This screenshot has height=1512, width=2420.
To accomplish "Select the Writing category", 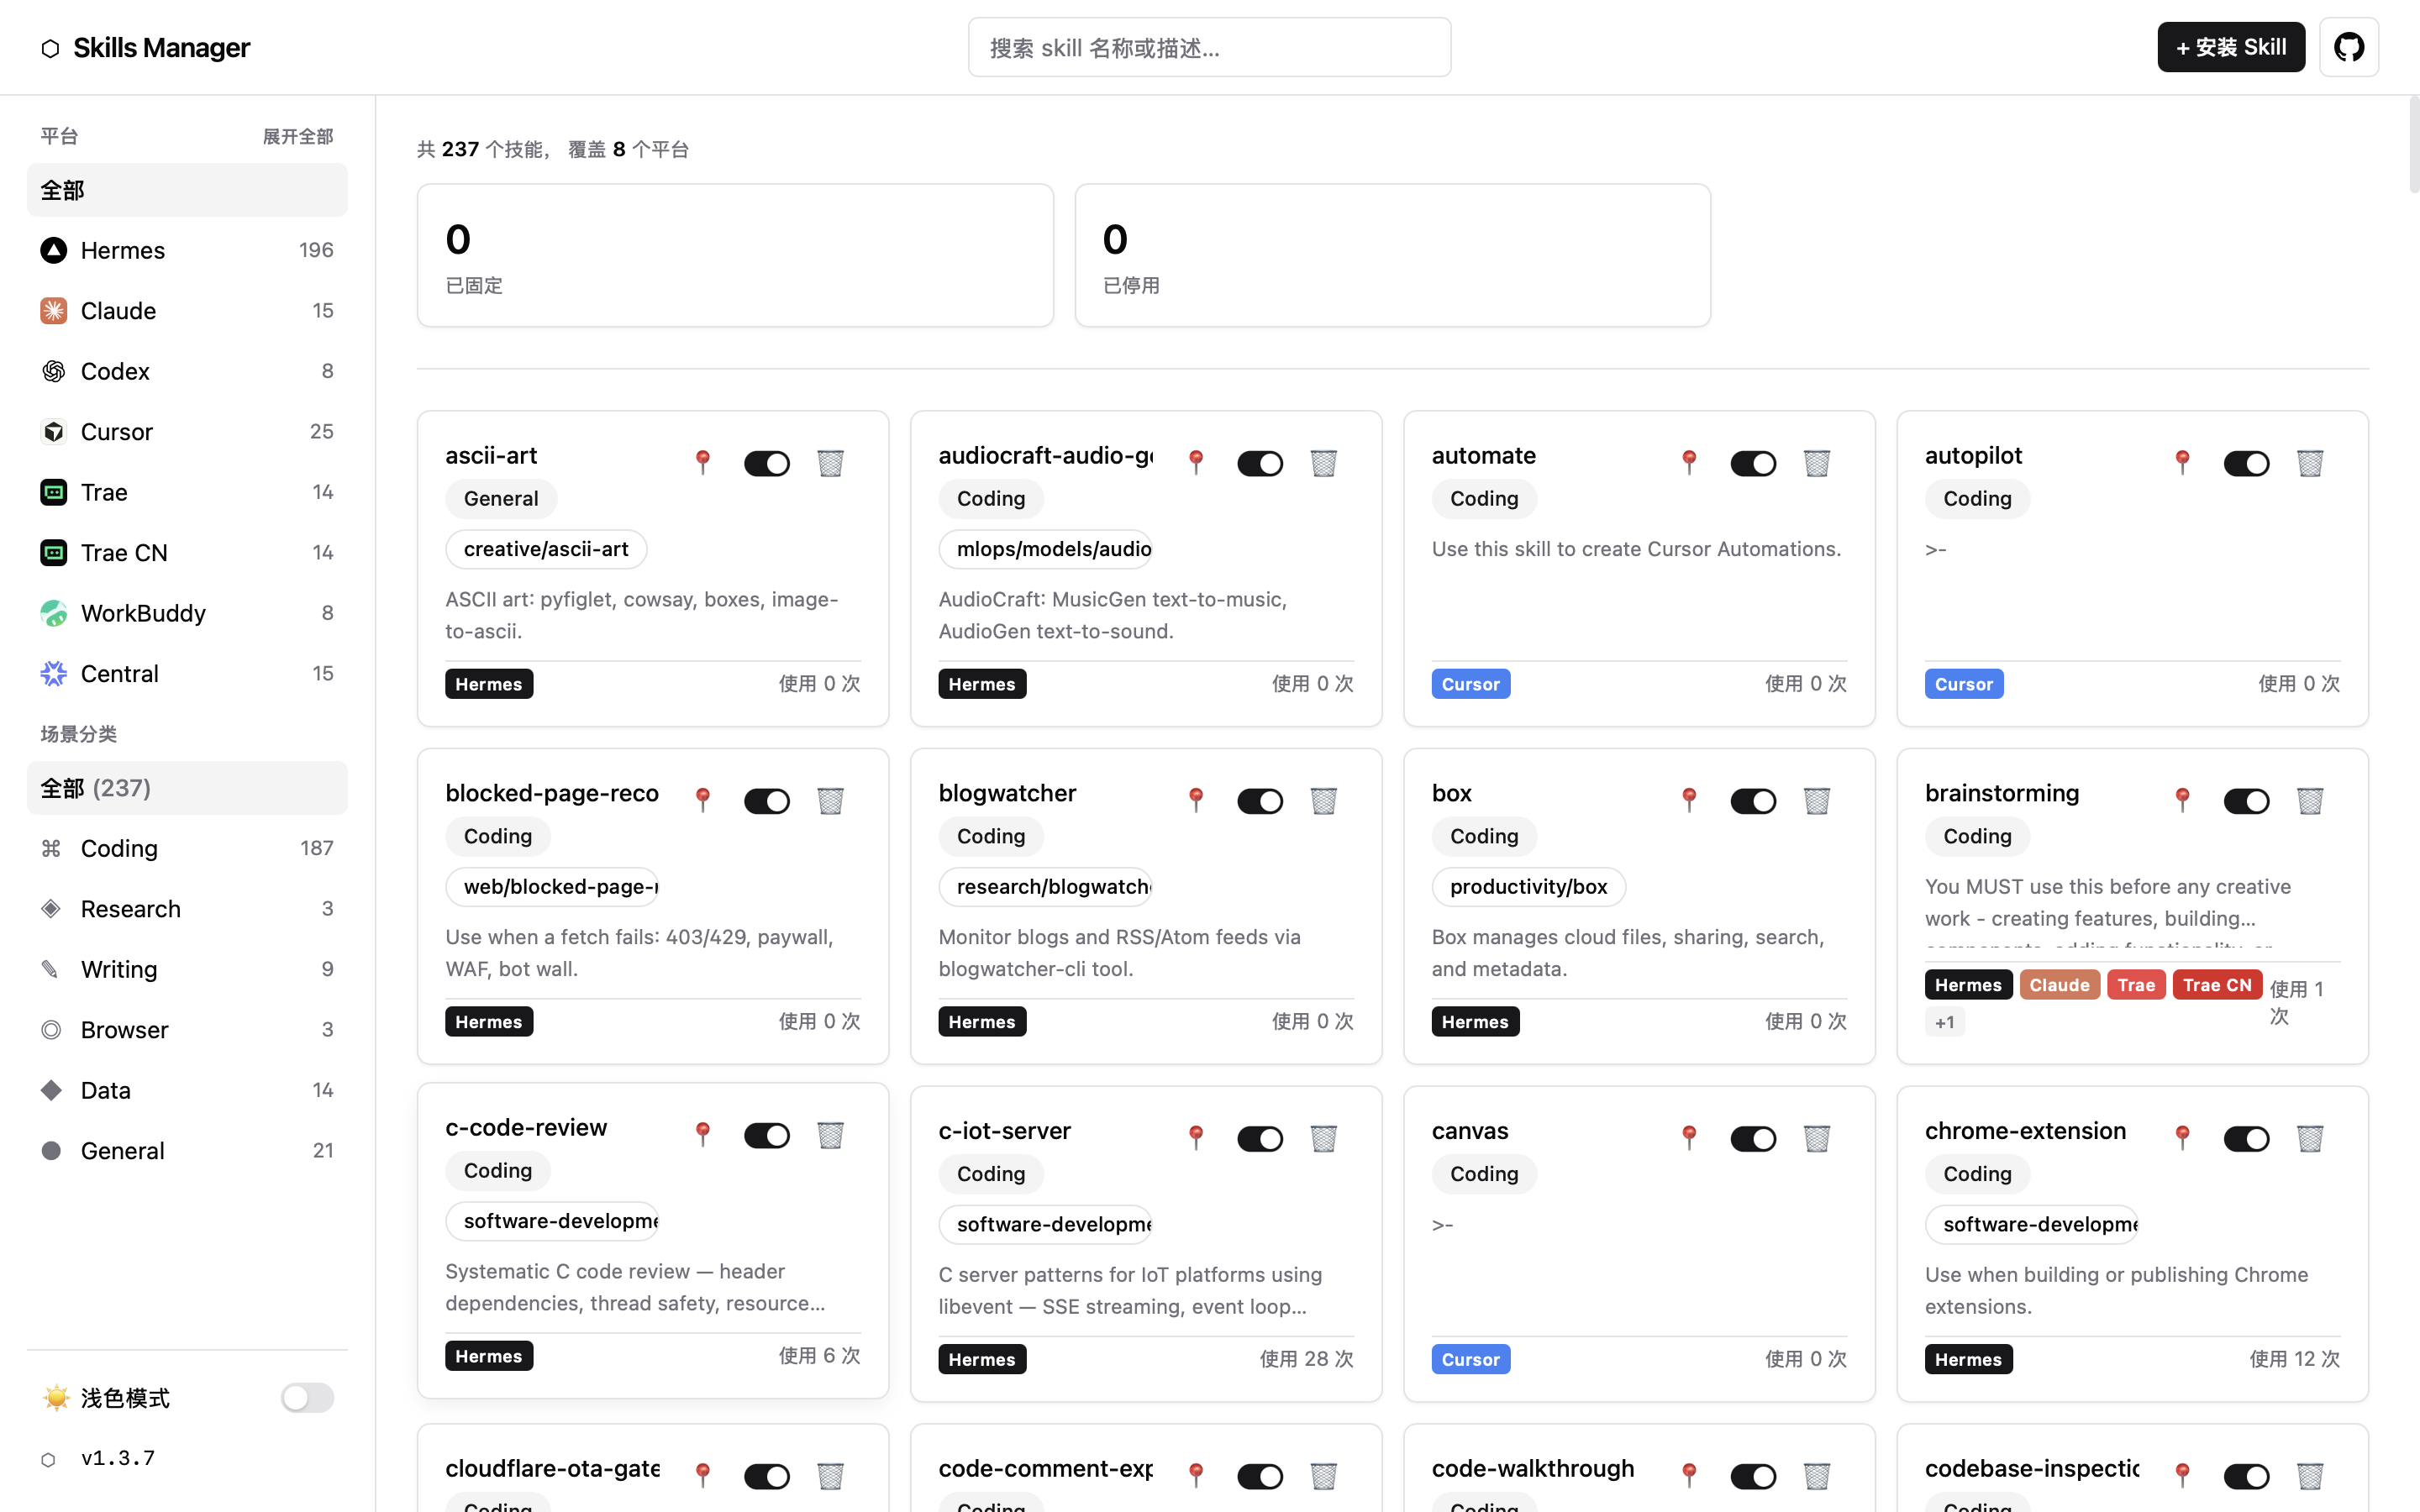I will [187, 969].
